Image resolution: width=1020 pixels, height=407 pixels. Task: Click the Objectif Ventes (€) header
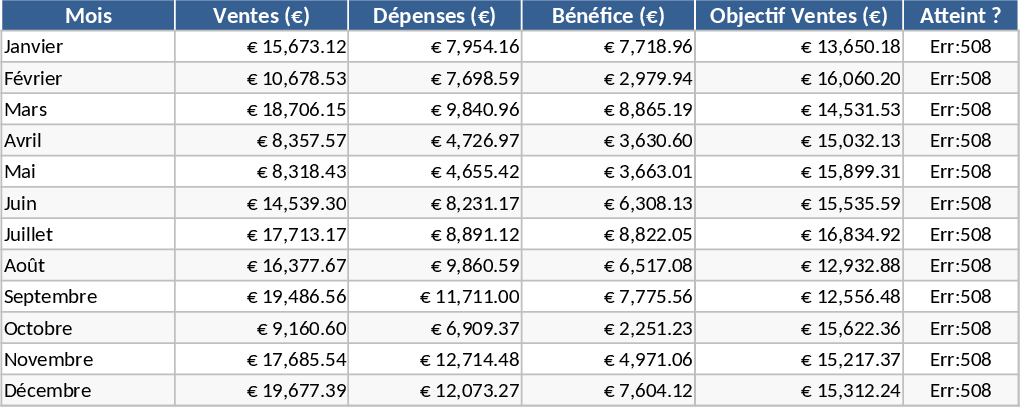click(798, 16)
